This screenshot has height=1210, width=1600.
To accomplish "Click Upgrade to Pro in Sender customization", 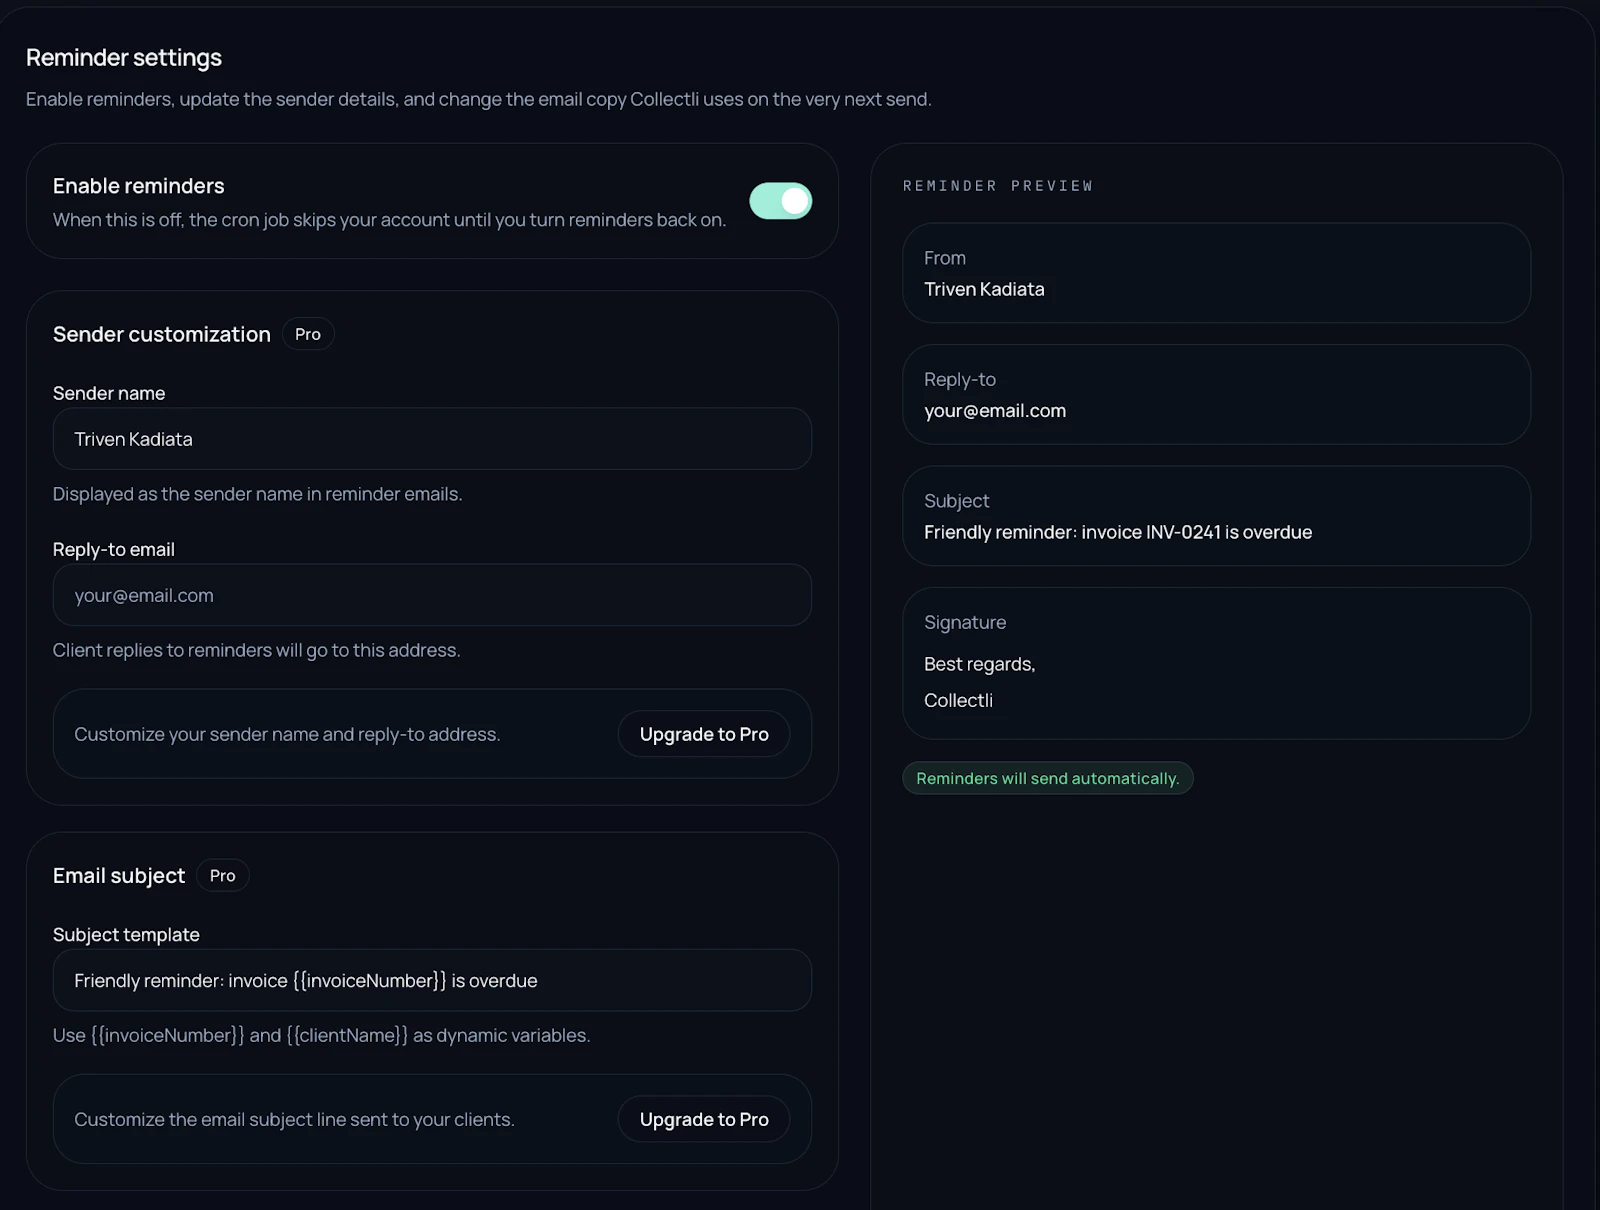I will 703,733.
